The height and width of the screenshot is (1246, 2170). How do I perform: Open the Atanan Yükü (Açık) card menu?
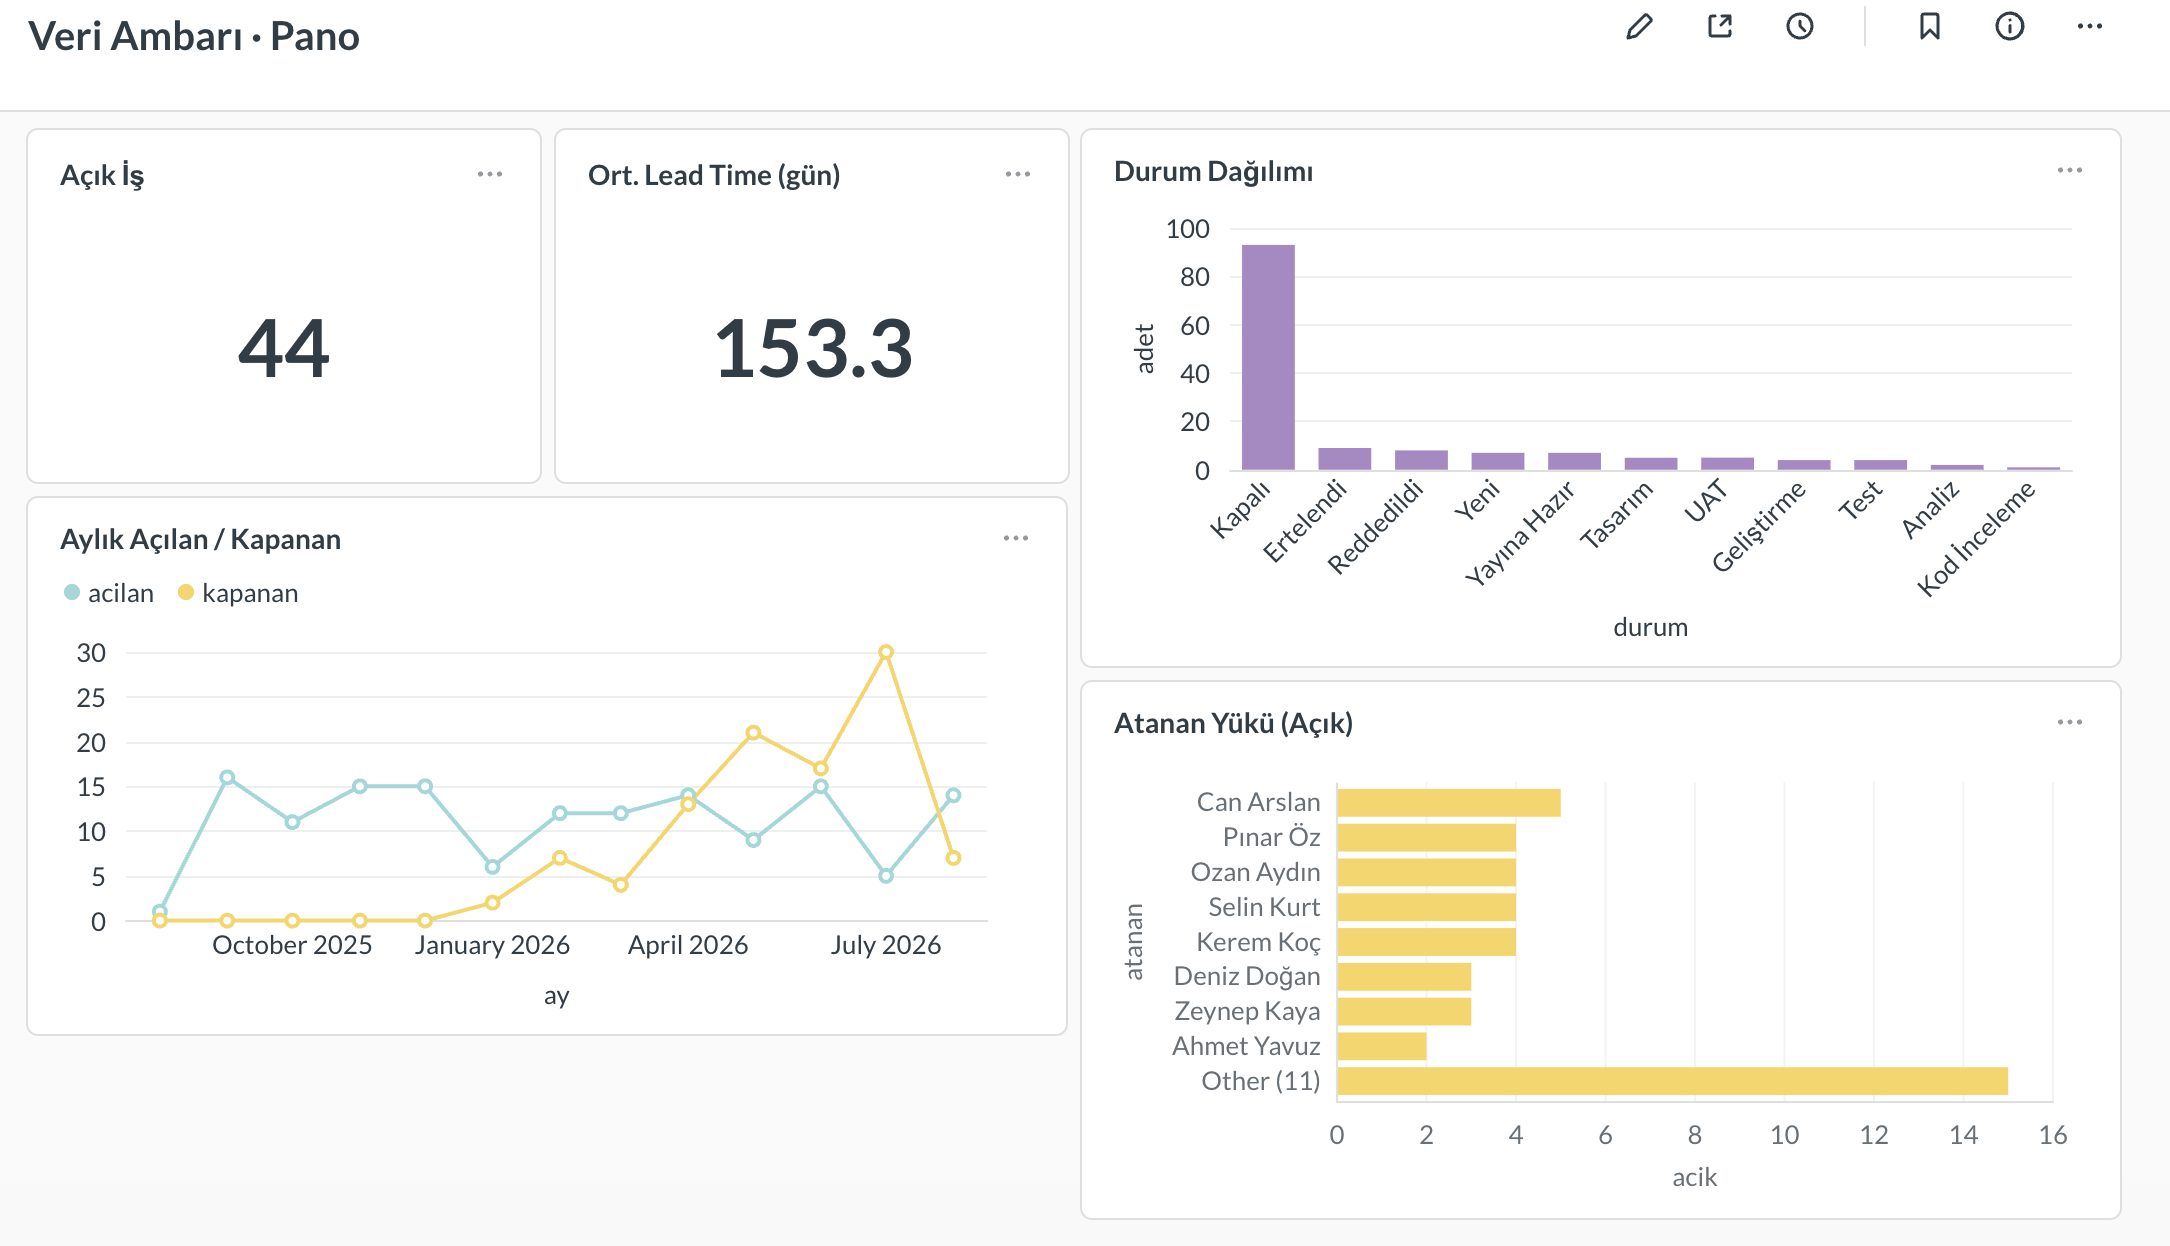[2070, 722]
